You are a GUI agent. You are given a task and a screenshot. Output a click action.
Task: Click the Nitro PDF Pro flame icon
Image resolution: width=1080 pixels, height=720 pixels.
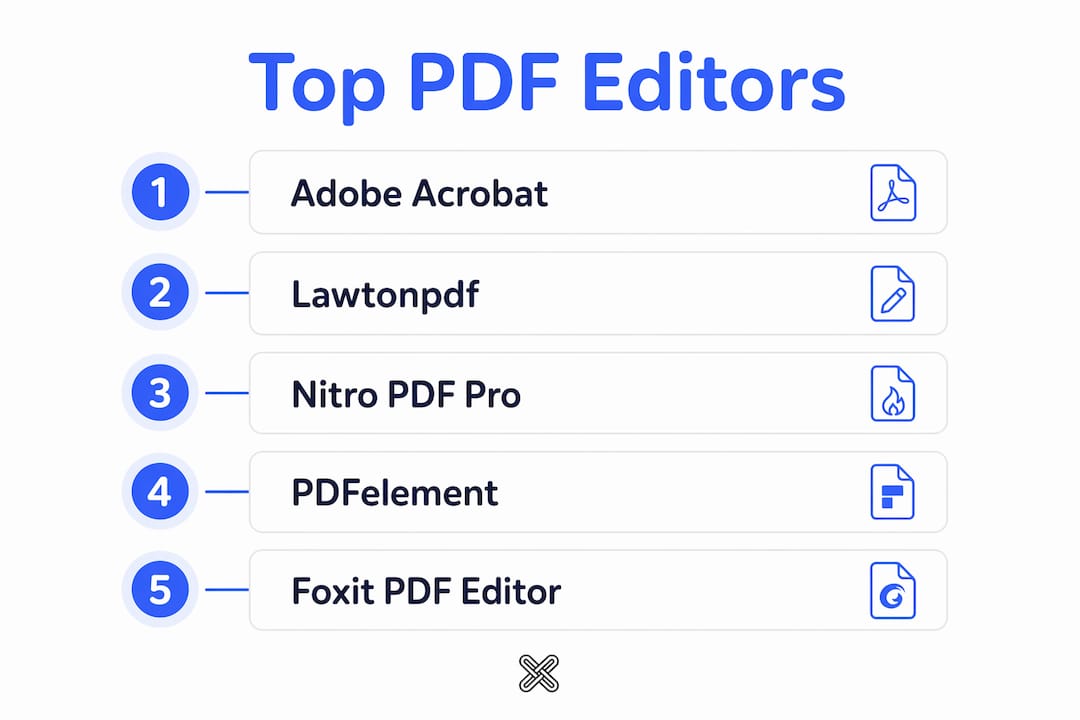(x=893, y=393)
